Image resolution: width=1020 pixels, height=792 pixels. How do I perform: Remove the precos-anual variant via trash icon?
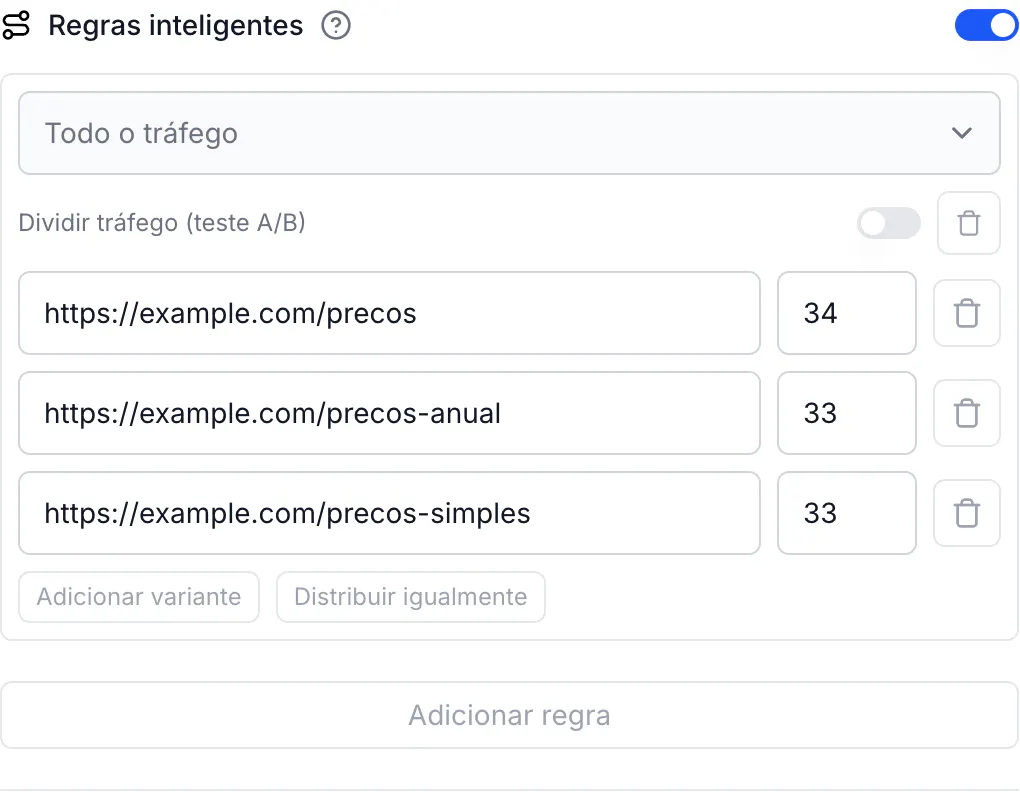[x=966, y=413]
